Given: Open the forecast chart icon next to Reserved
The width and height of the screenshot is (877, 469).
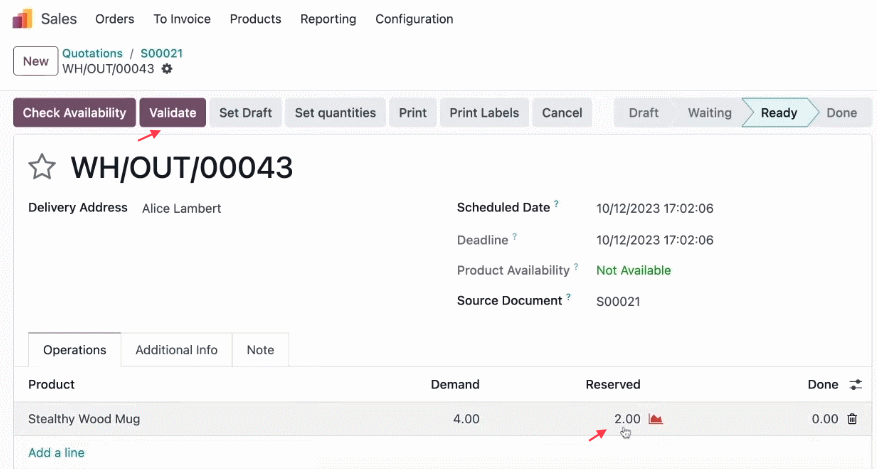Looking at the screenshot, I should 656,419.
